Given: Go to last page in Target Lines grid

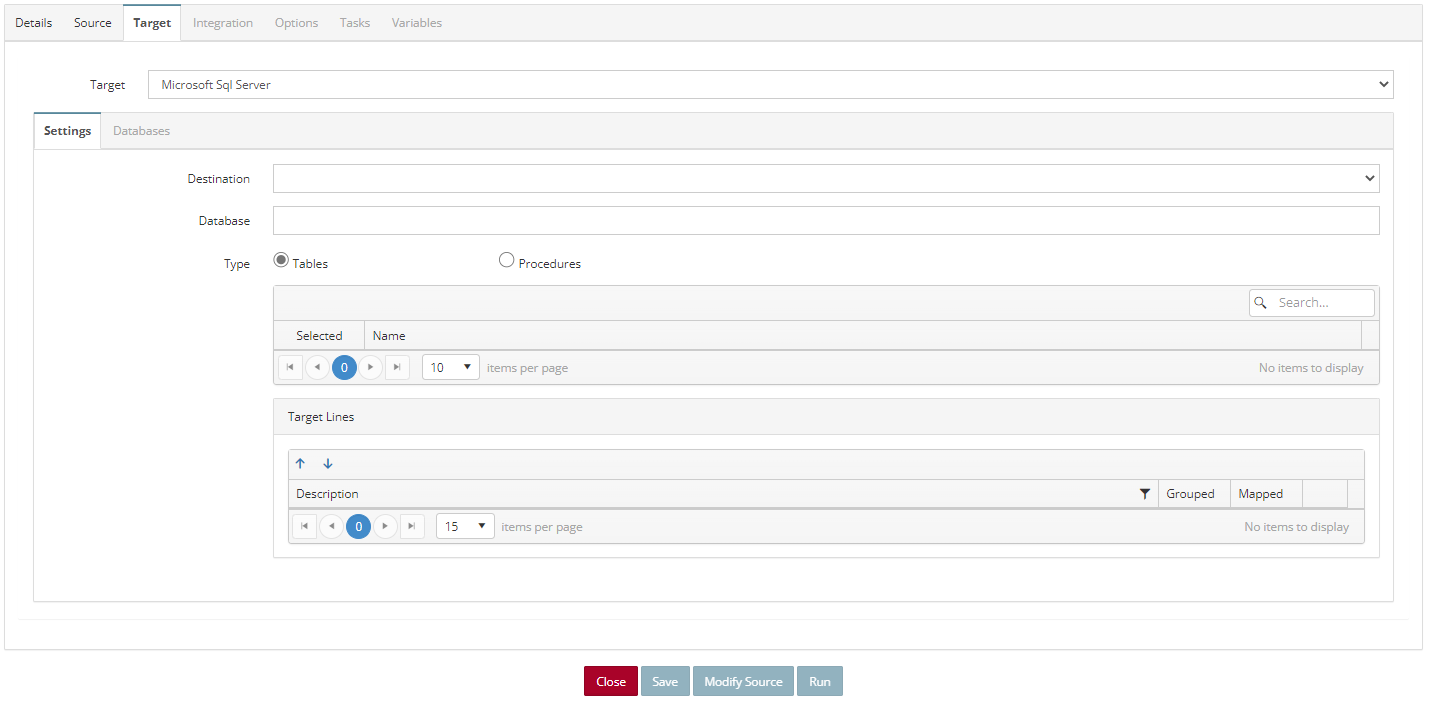Looking at the screenshot, I should pos(412,527).
